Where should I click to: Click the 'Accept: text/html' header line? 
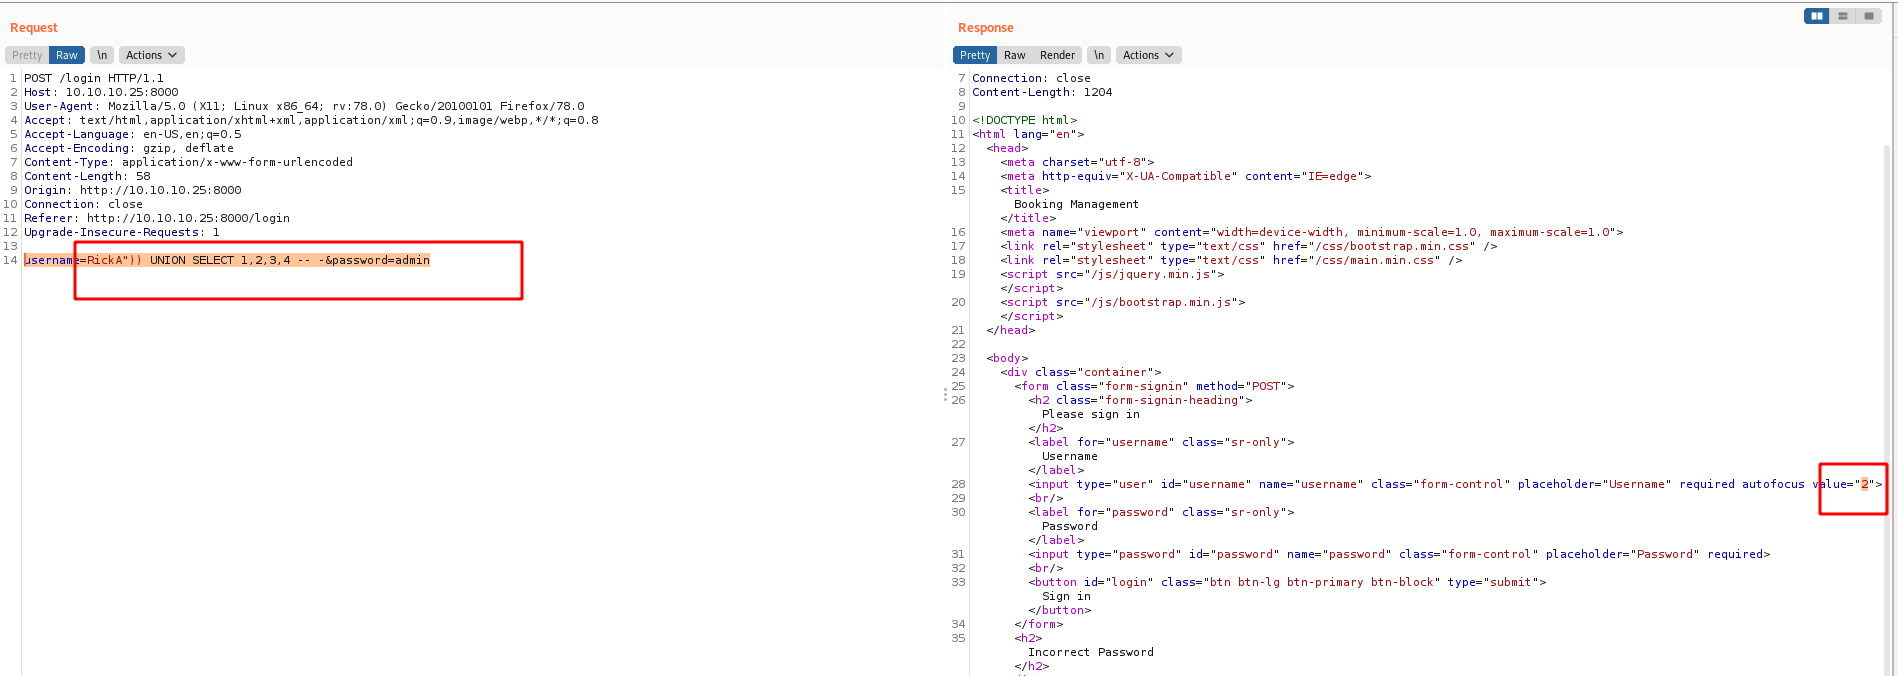tap(311, 120)
